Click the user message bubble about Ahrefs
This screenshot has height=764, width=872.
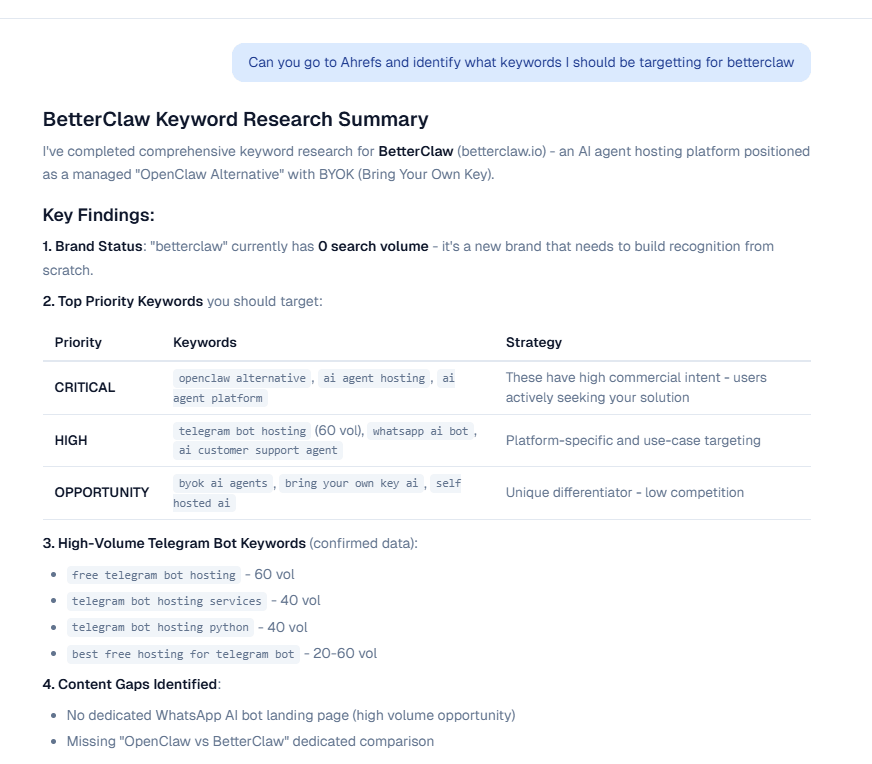tap(521, 62)
